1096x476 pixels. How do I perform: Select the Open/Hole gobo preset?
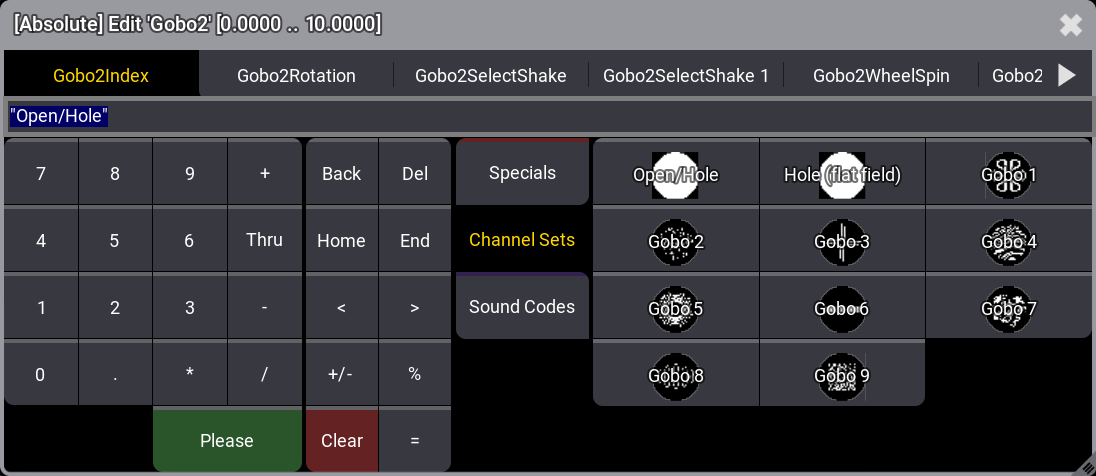coord(676,174)
